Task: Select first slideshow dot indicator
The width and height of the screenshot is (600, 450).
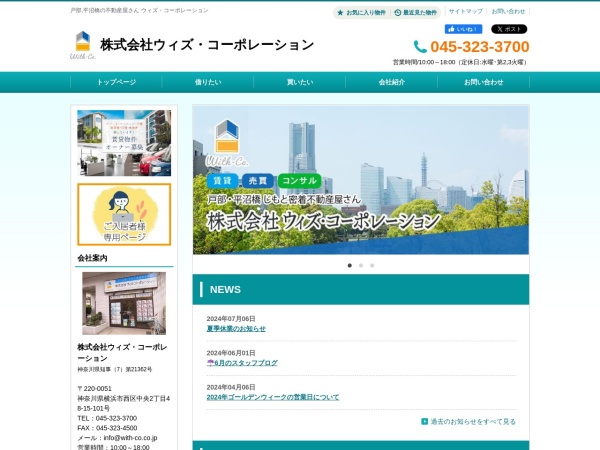Action: 349,265
